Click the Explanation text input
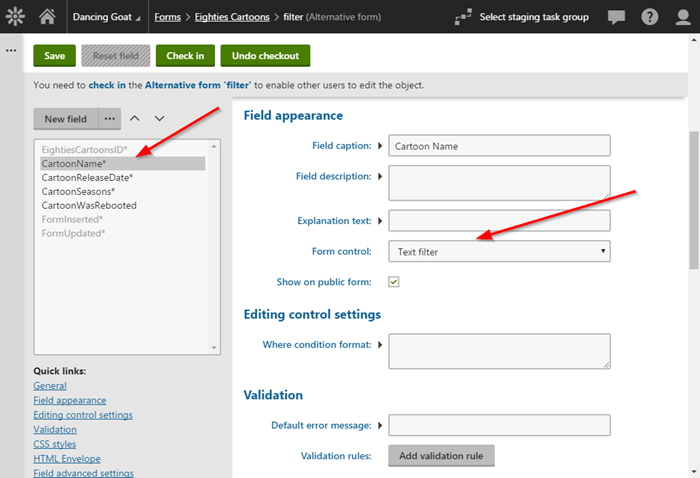The image size is (700, 478). click(499, 220)
